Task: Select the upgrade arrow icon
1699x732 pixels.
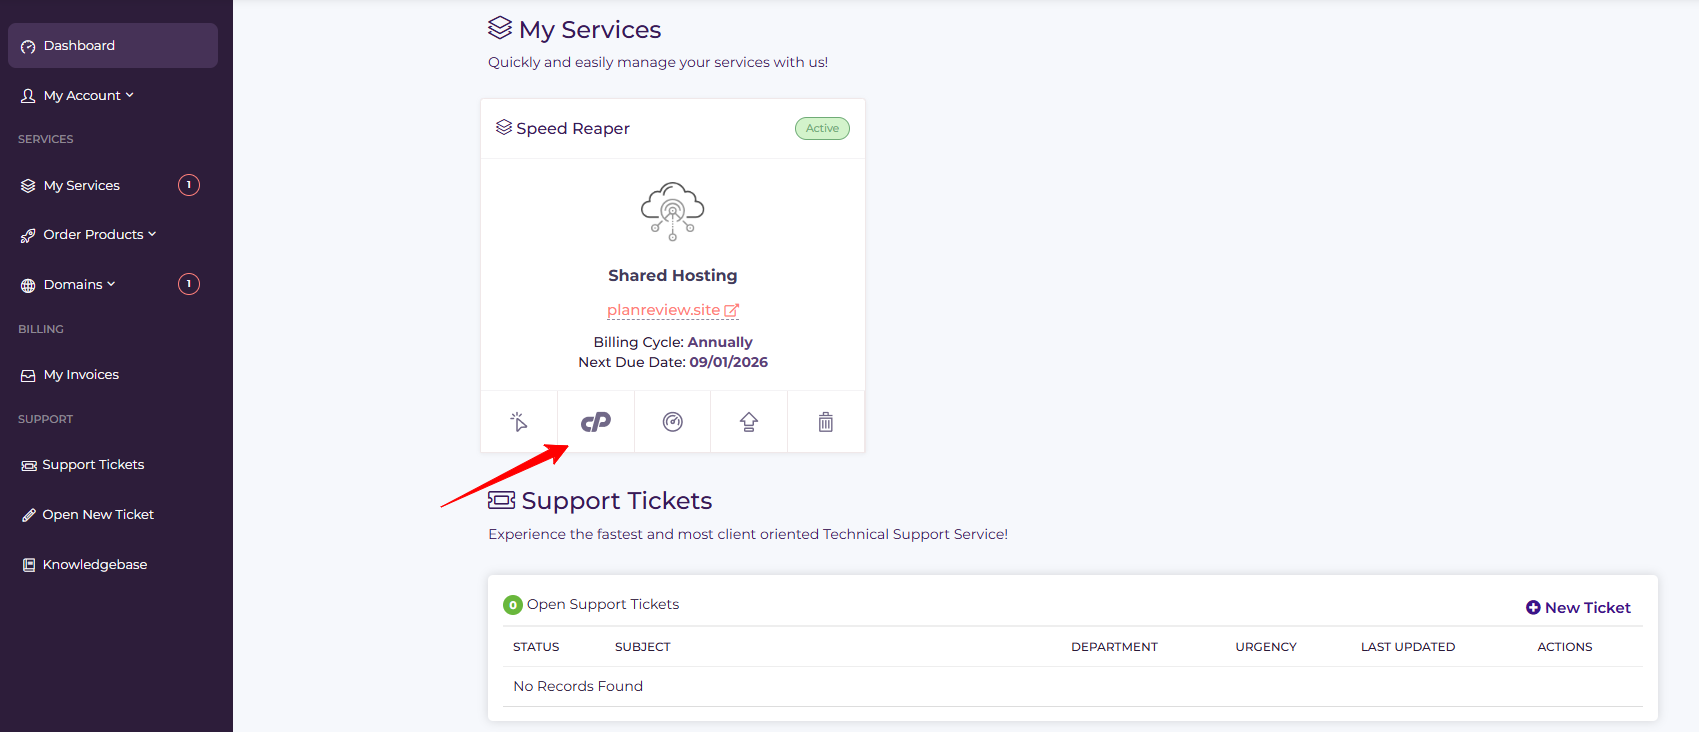Action: pos(749,422)
